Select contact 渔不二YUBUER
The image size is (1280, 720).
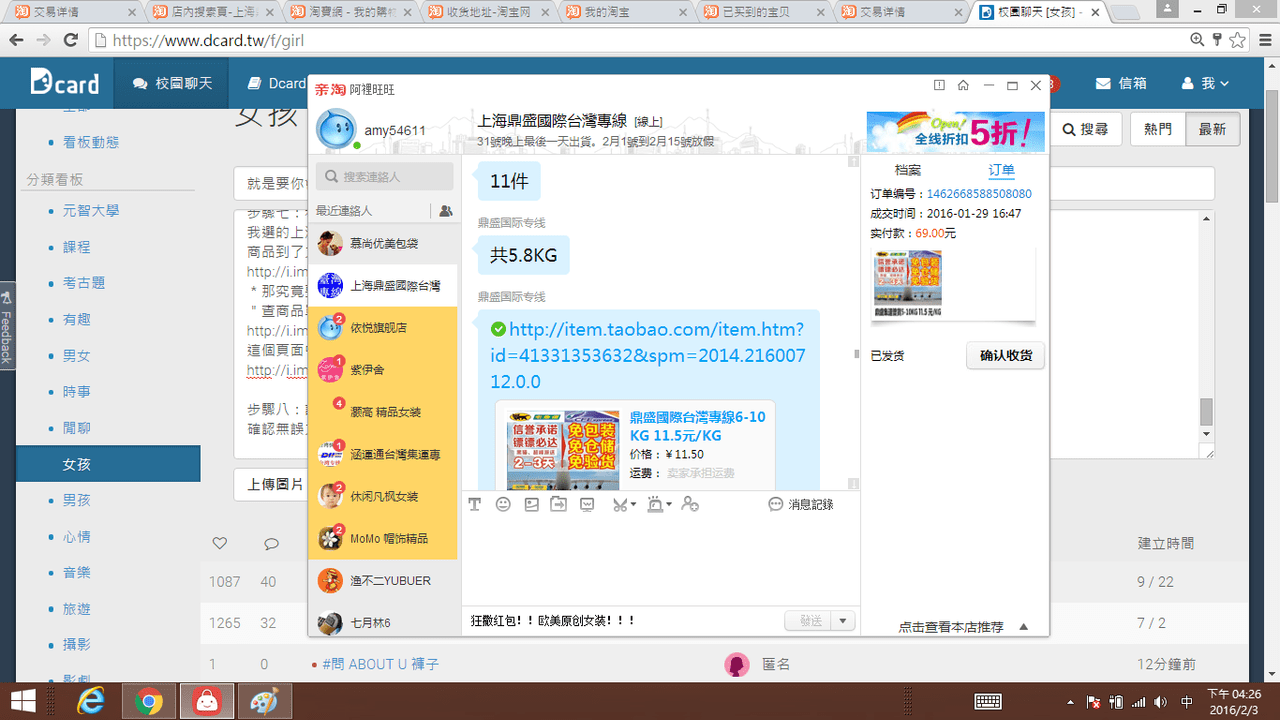click(x=383, y=580)
